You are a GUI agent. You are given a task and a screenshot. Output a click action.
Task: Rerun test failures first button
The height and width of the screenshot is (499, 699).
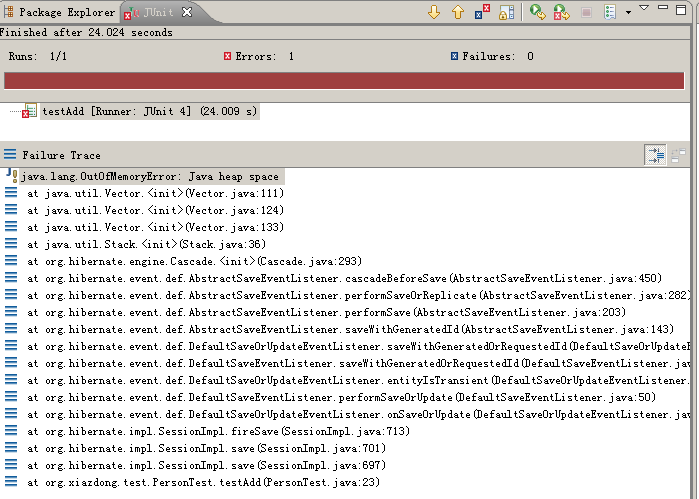tap(562, 12)
